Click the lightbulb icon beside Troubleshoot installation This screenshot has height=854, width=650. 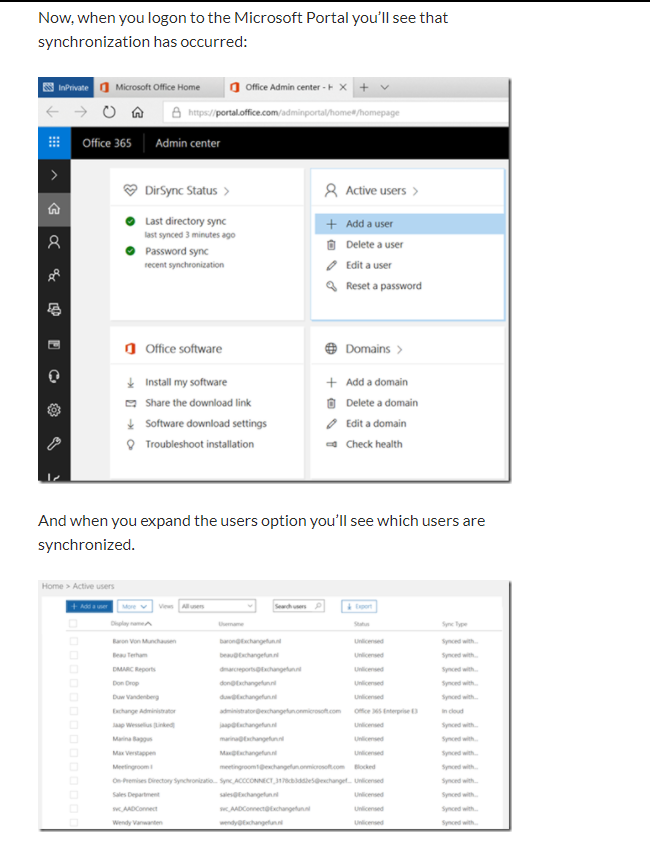tap(131, 444)
